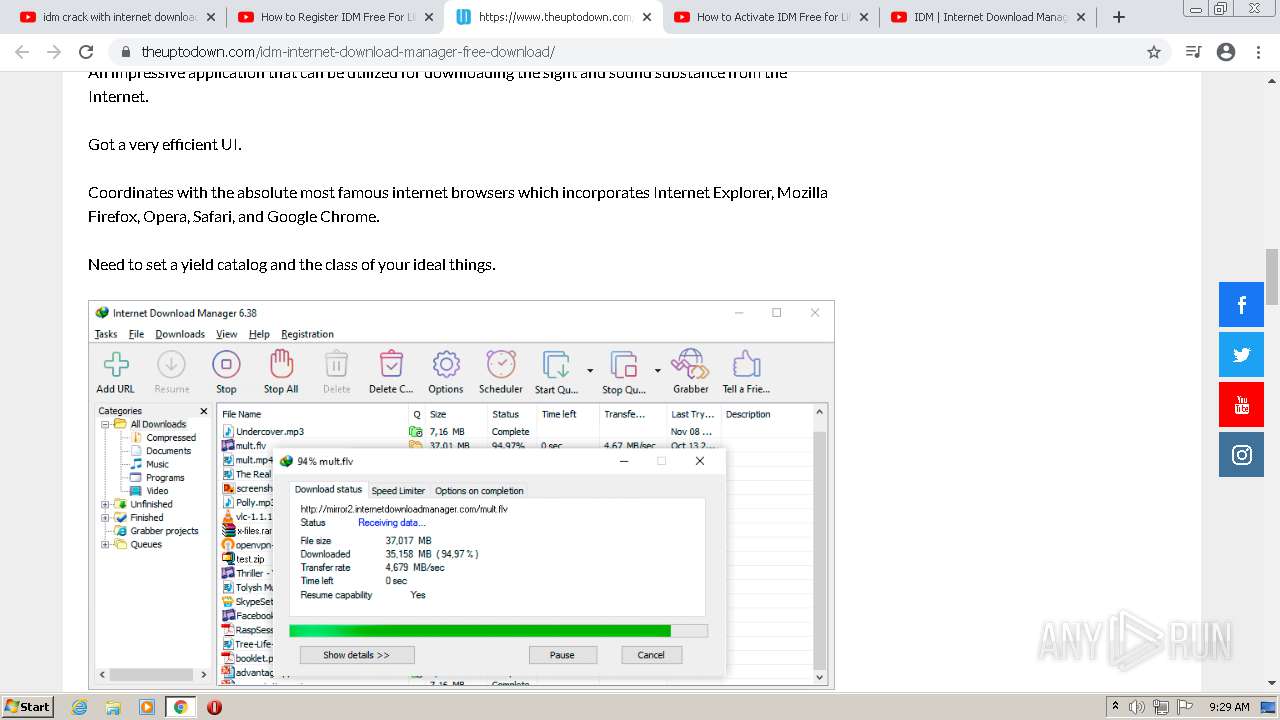The image size is (1280, 720).
Task: Close the theuptodown.com tab
Action: [x=646, y=17]
